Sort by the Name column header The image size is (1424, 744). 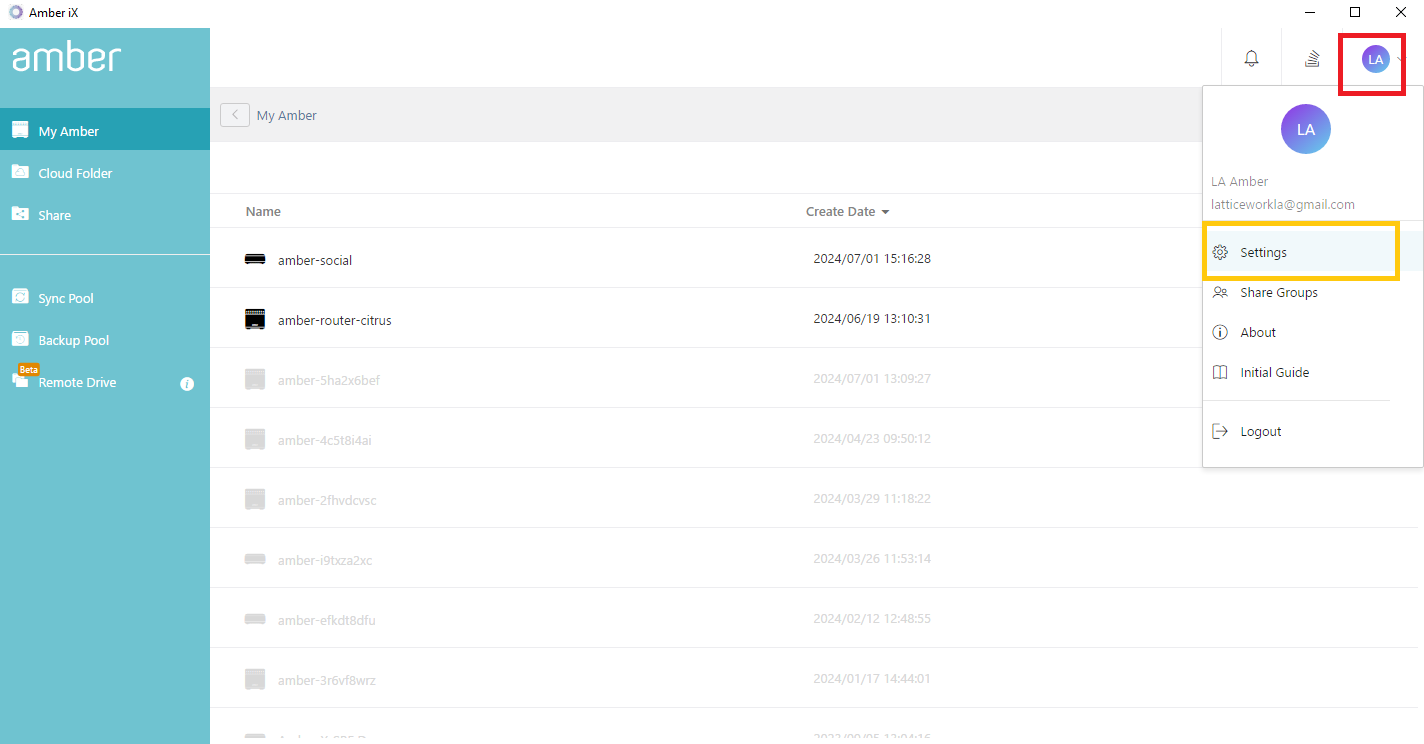click(x=263, y=212)
